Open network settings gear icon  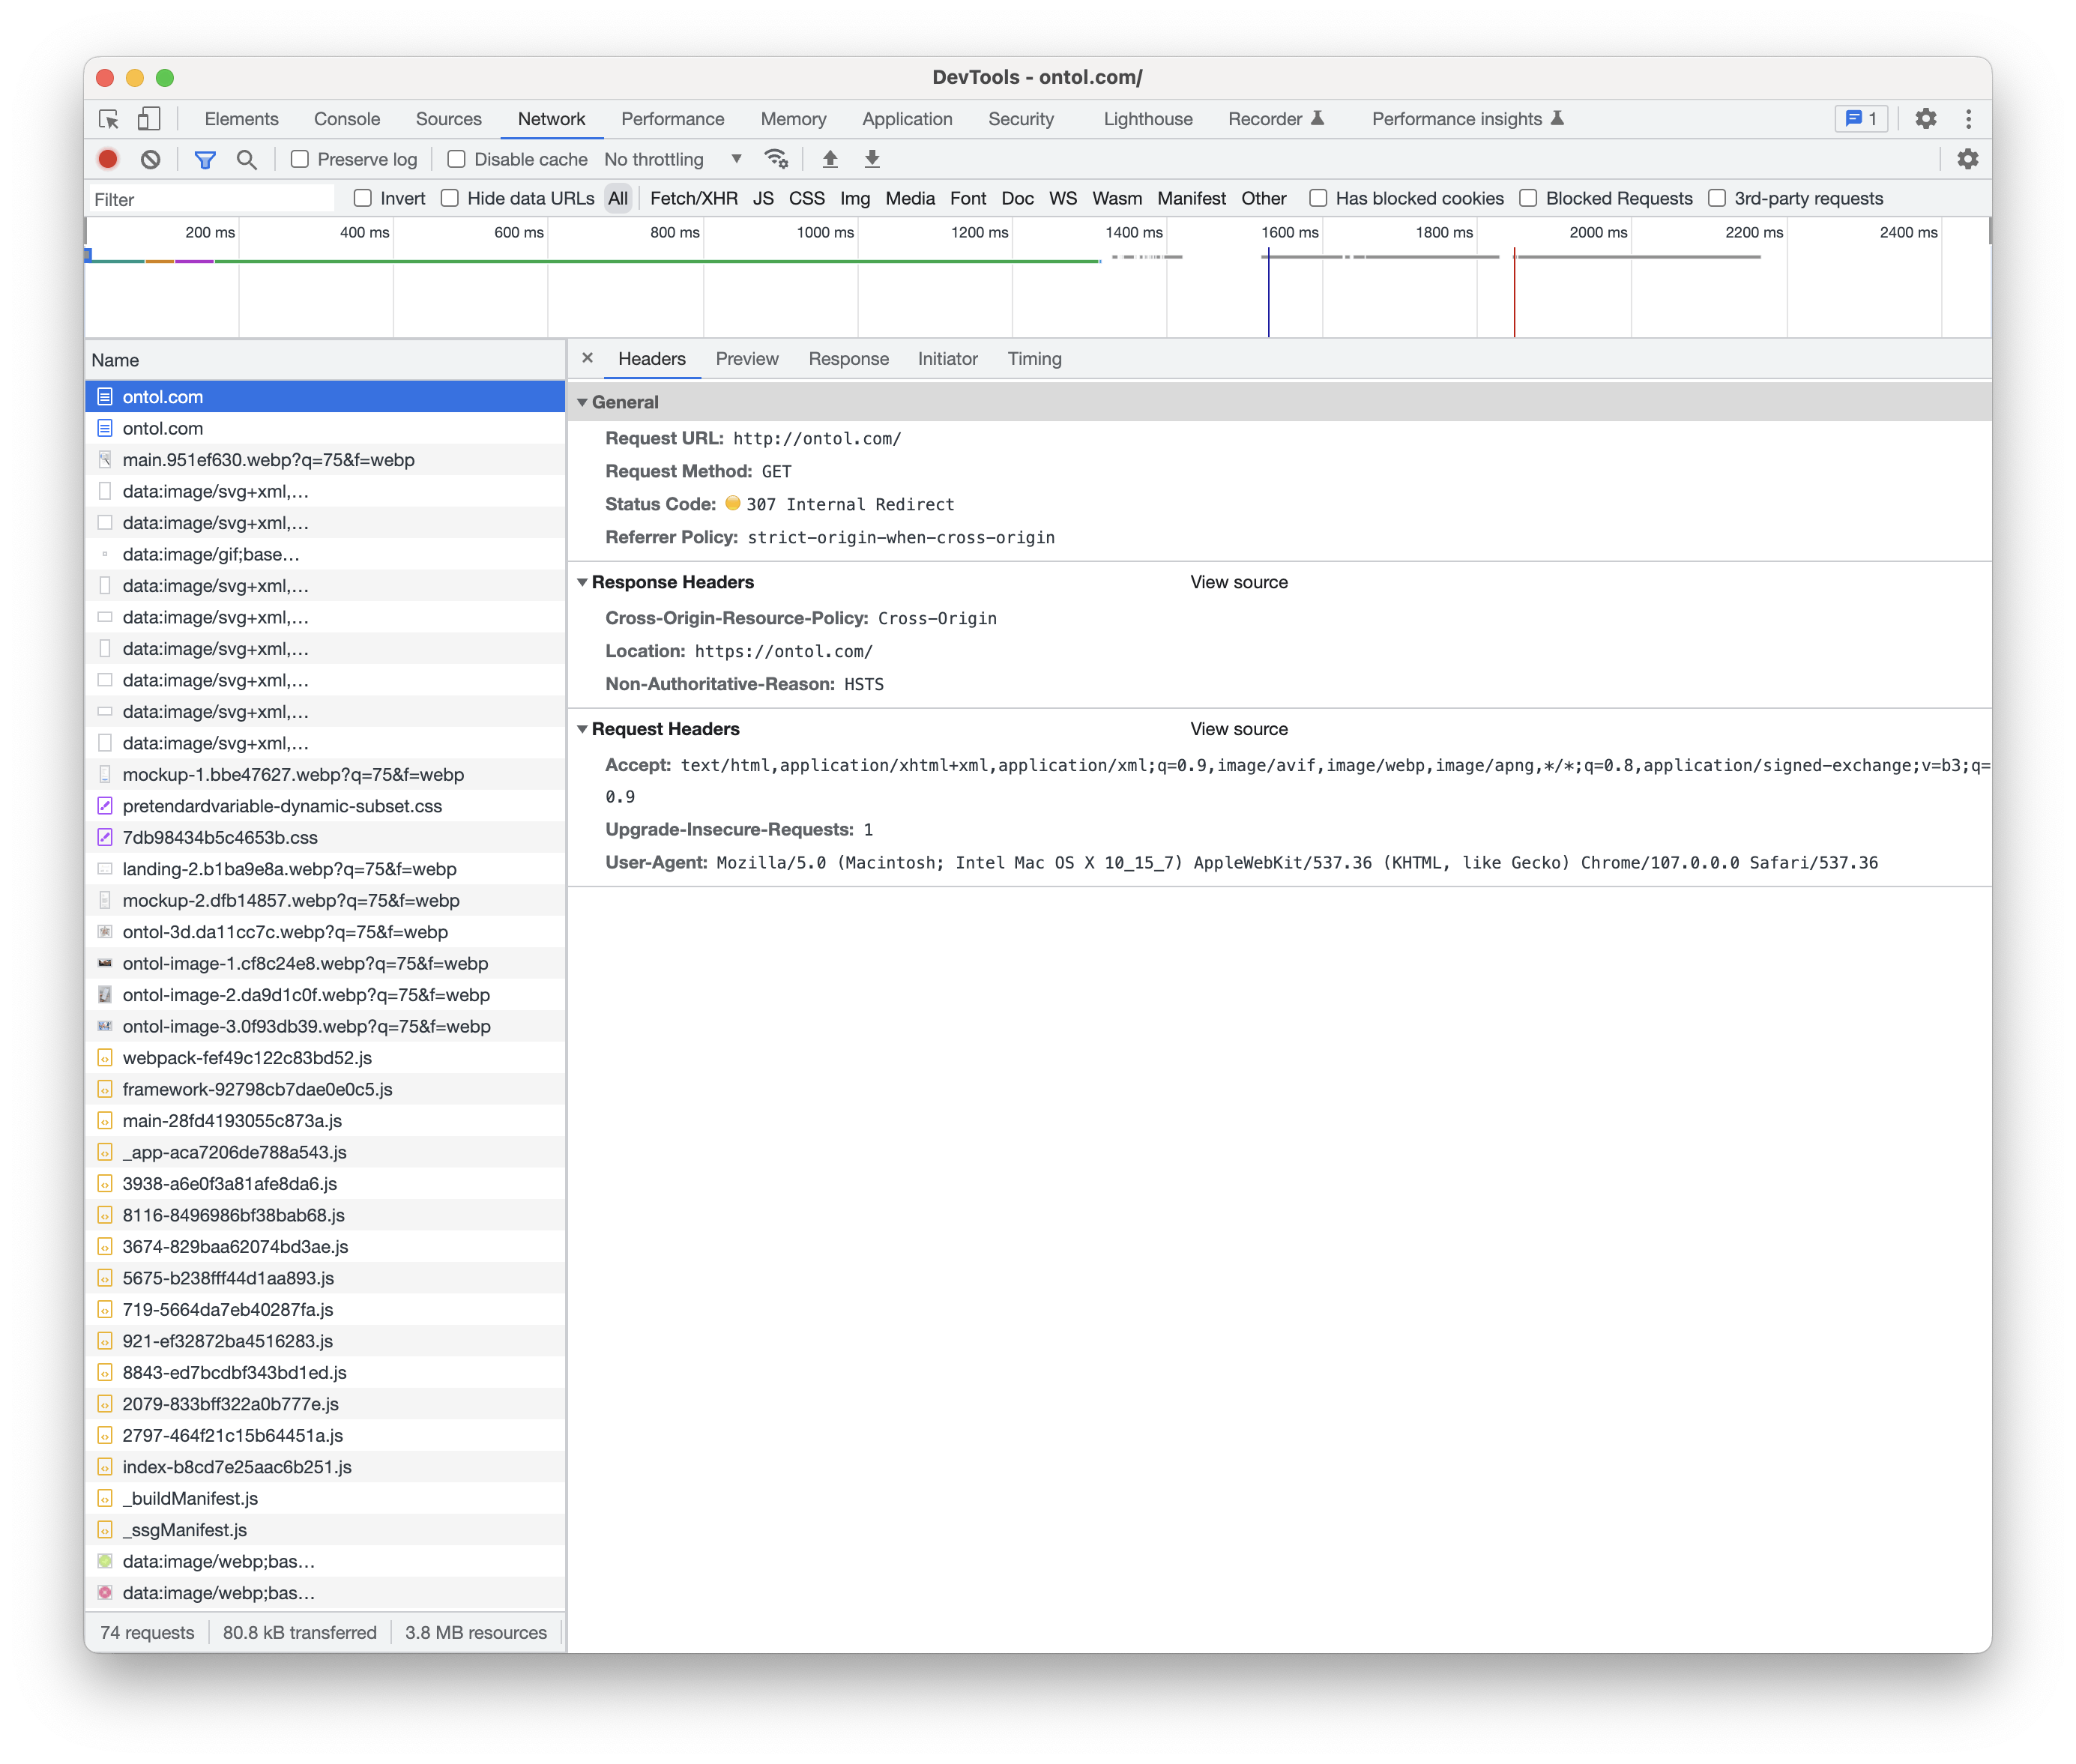(1967, 159)
